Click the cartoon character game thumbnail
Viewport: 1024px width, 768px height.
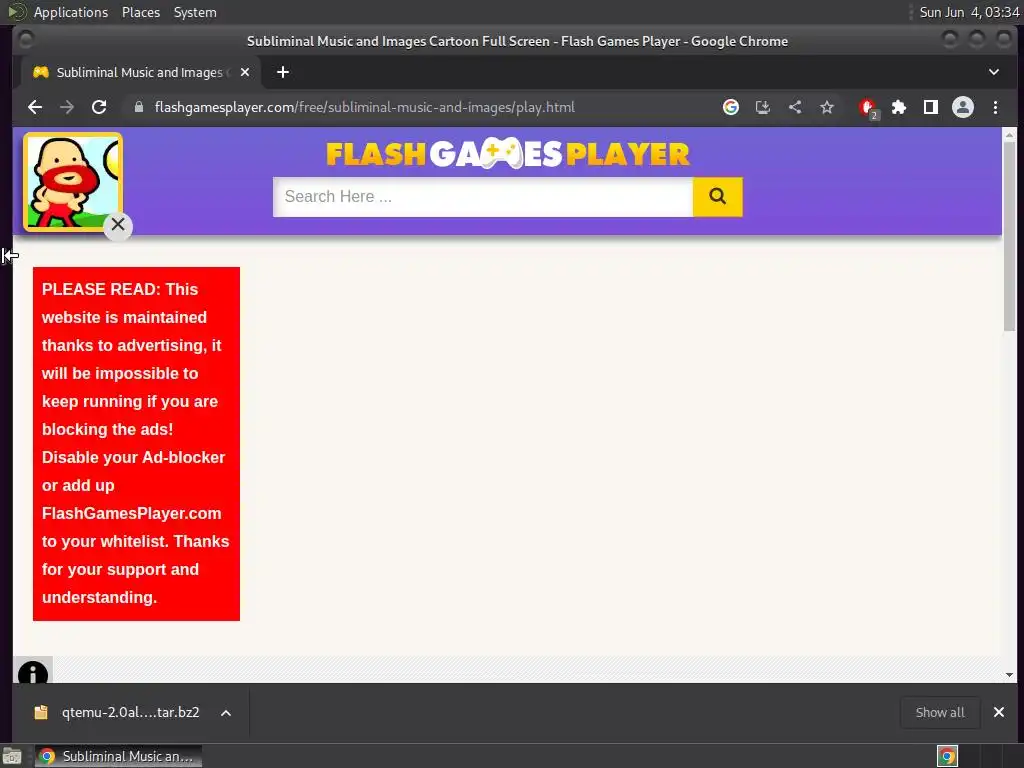click(72, 182)
